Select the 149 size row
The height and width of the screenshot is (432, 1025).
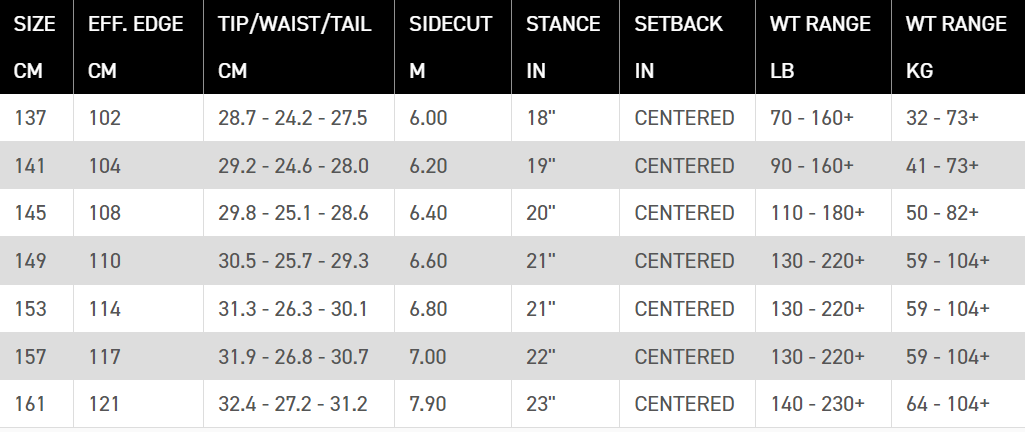(512, 261)
